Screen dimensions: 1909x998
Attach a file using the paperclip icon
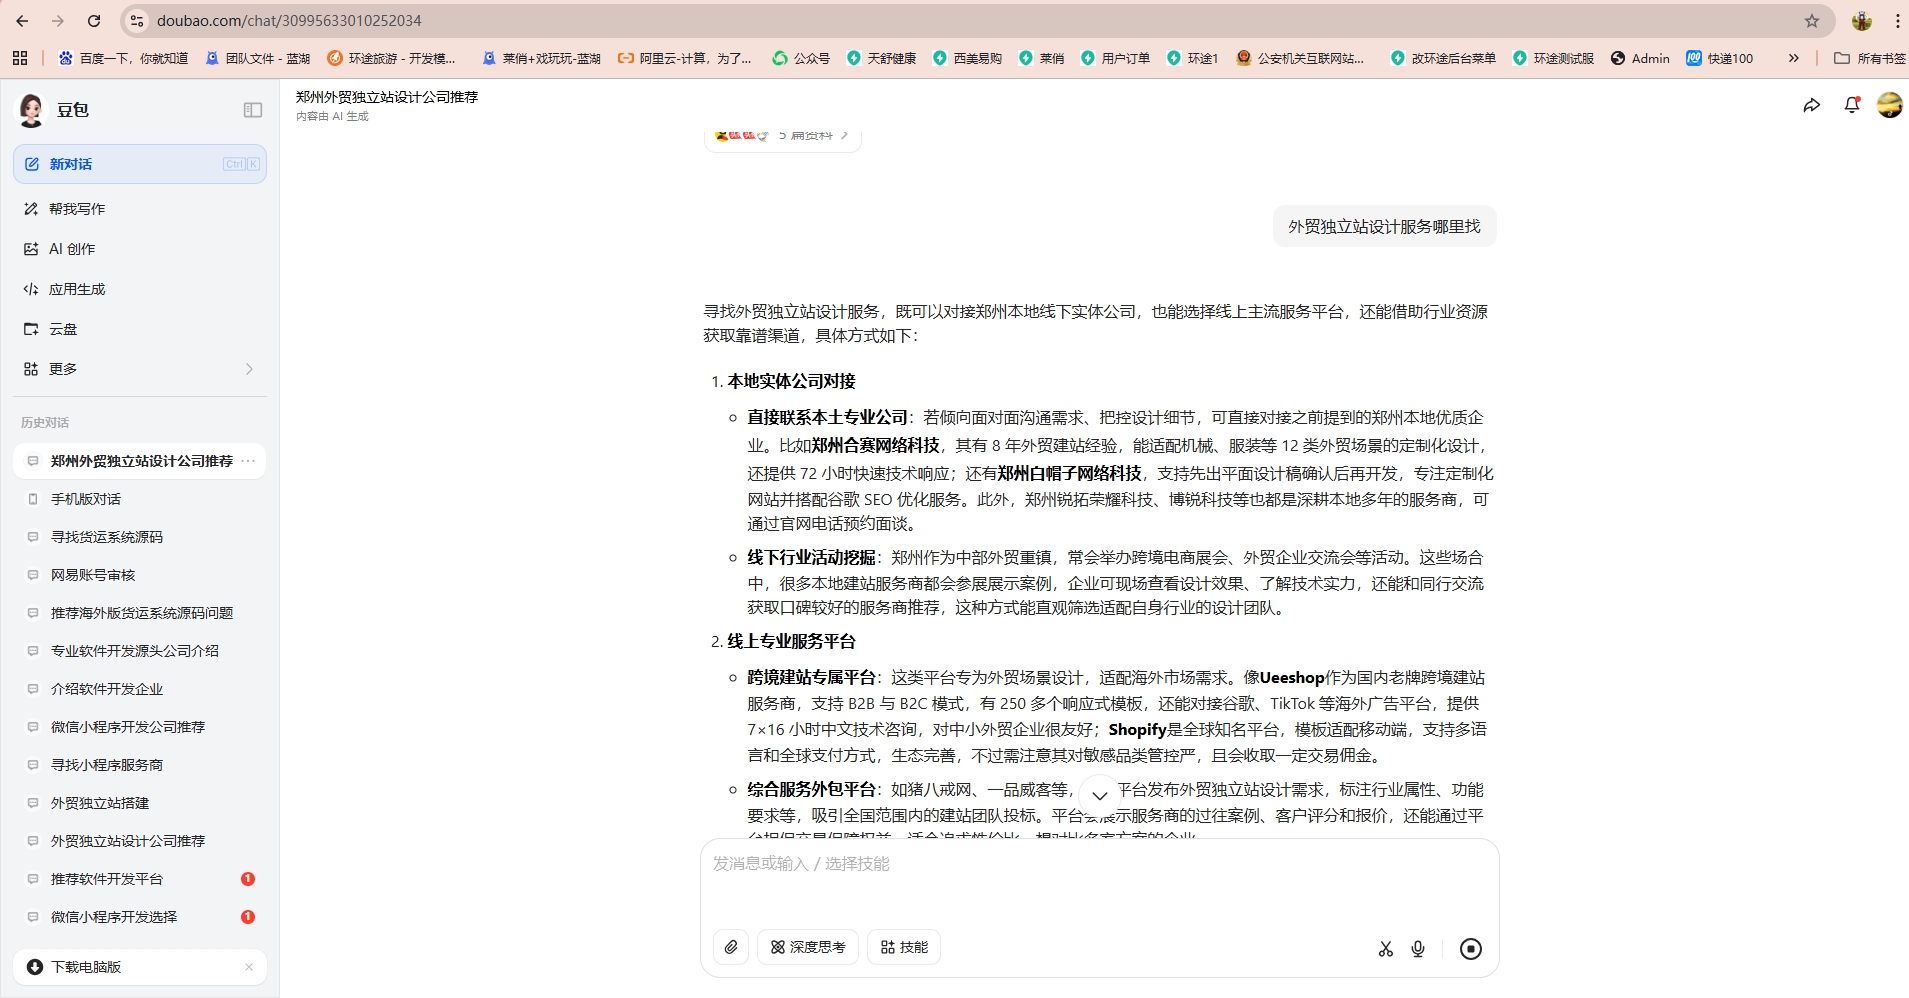pyautogui.click(x=731, y=947)
